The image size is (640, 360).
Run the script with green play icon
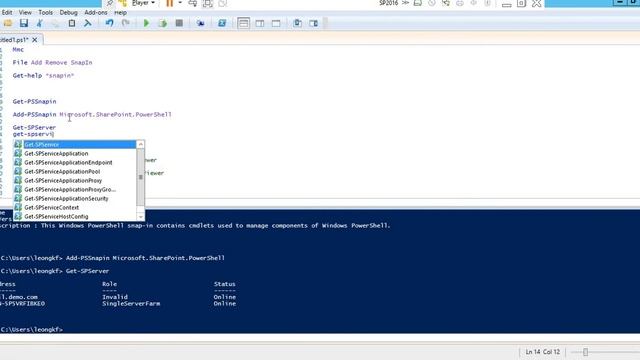(x=146, y=23)
